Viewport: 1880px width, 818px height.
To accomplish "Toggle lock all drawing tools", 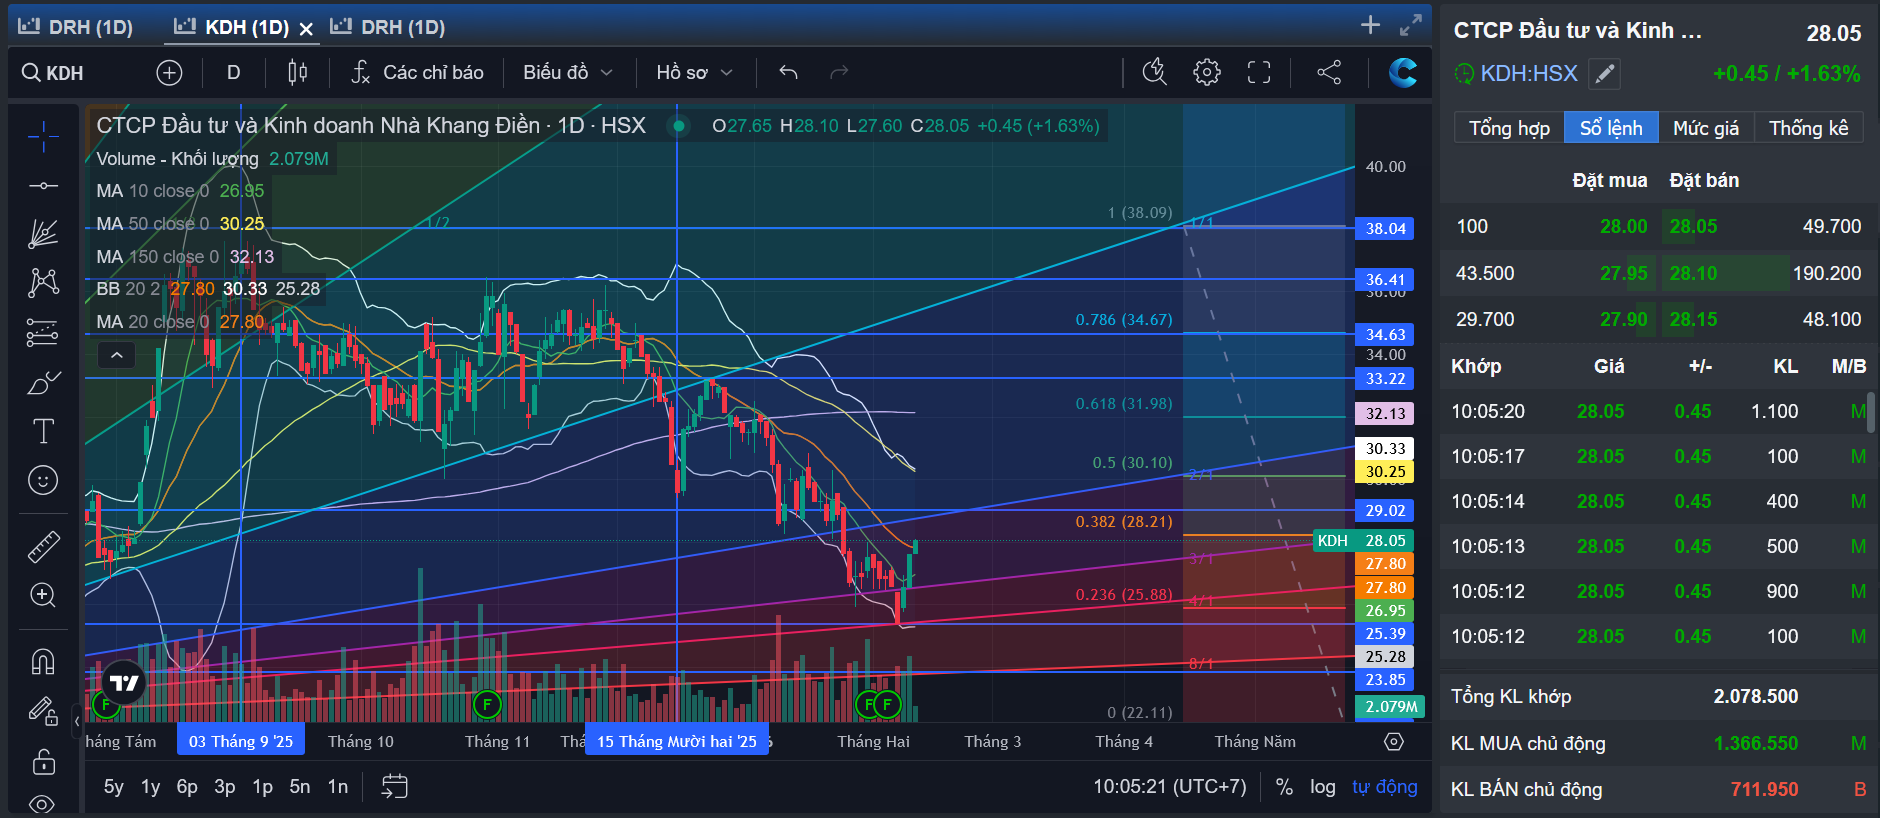I will [43, 761].
